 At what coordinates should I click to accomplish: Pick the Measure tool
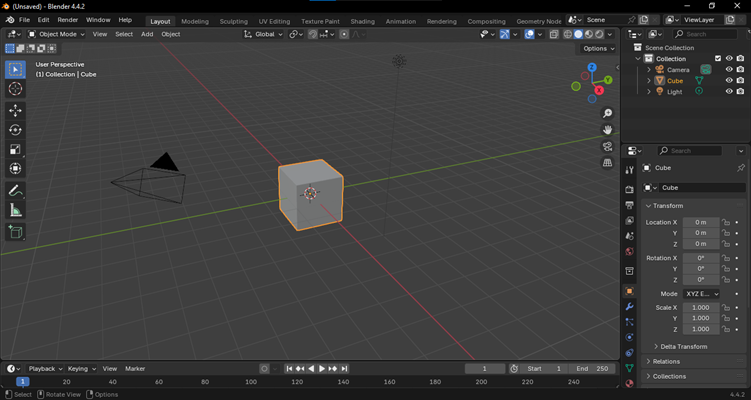(x=15, y=210)
